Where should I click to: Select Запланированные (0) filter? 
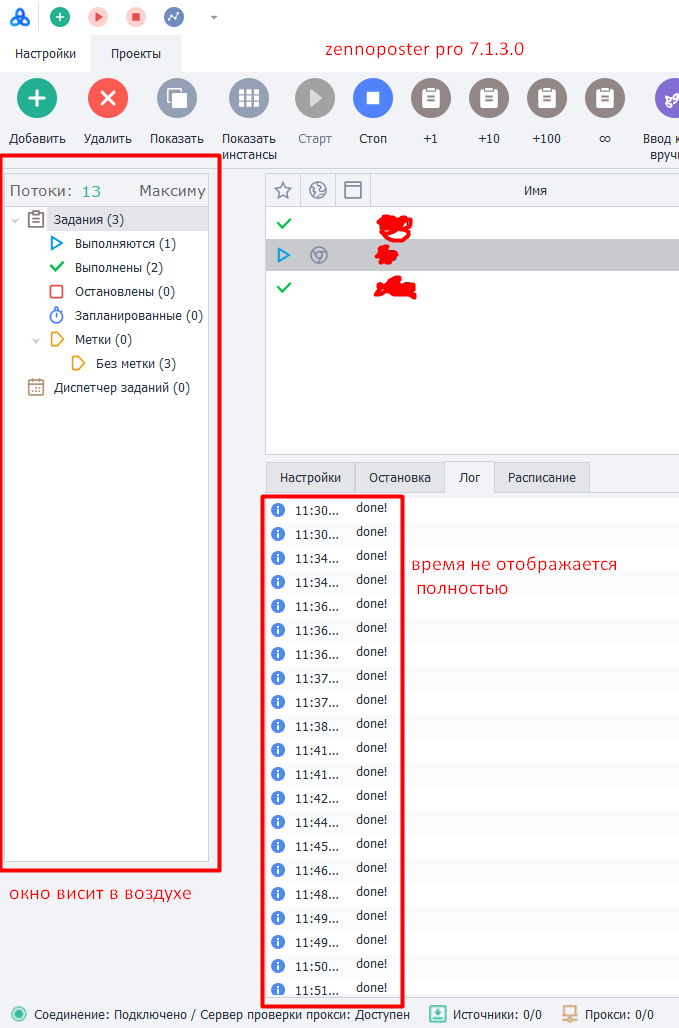click(139, 316)
